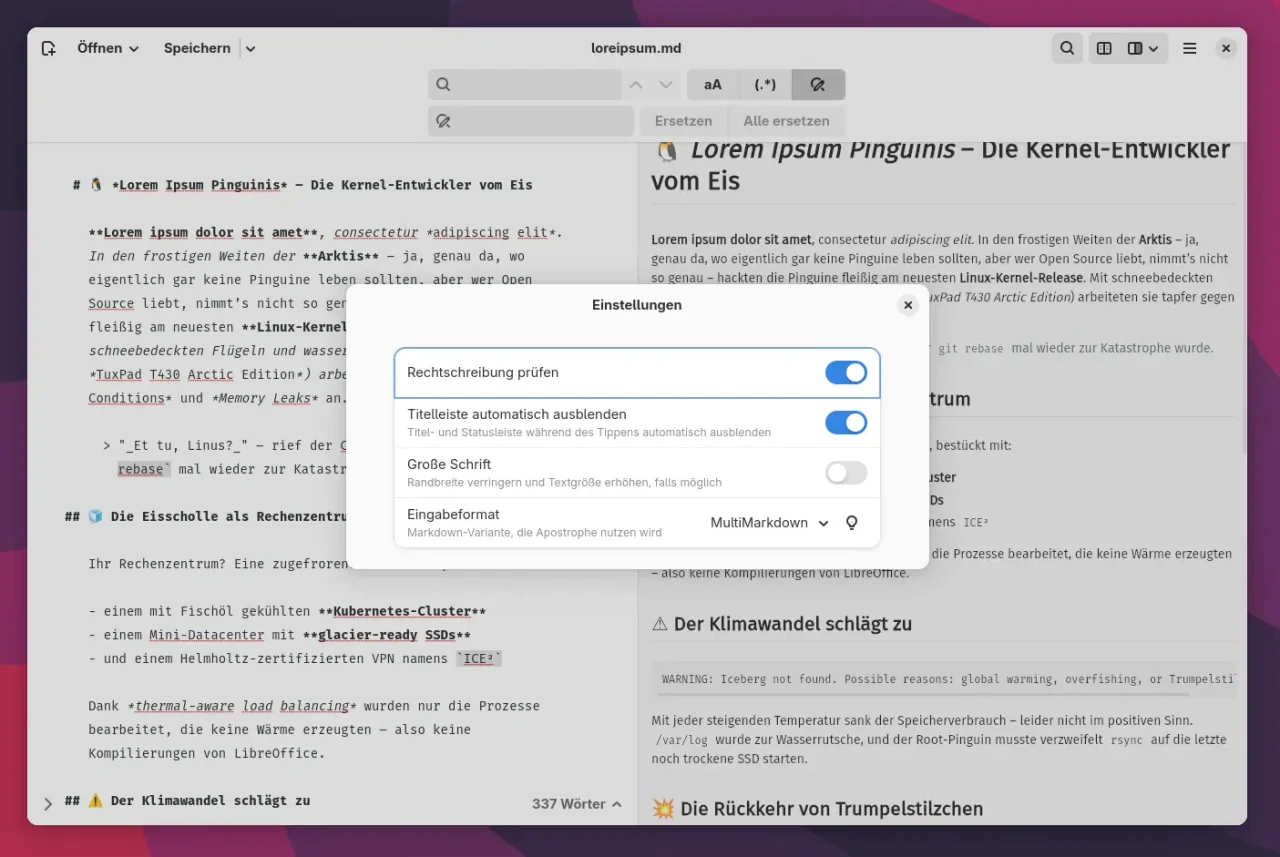
Task: Open the MultiMarkdown Eingabeformat dropdown
Action: pyautogui.click(x=769, y=523)
